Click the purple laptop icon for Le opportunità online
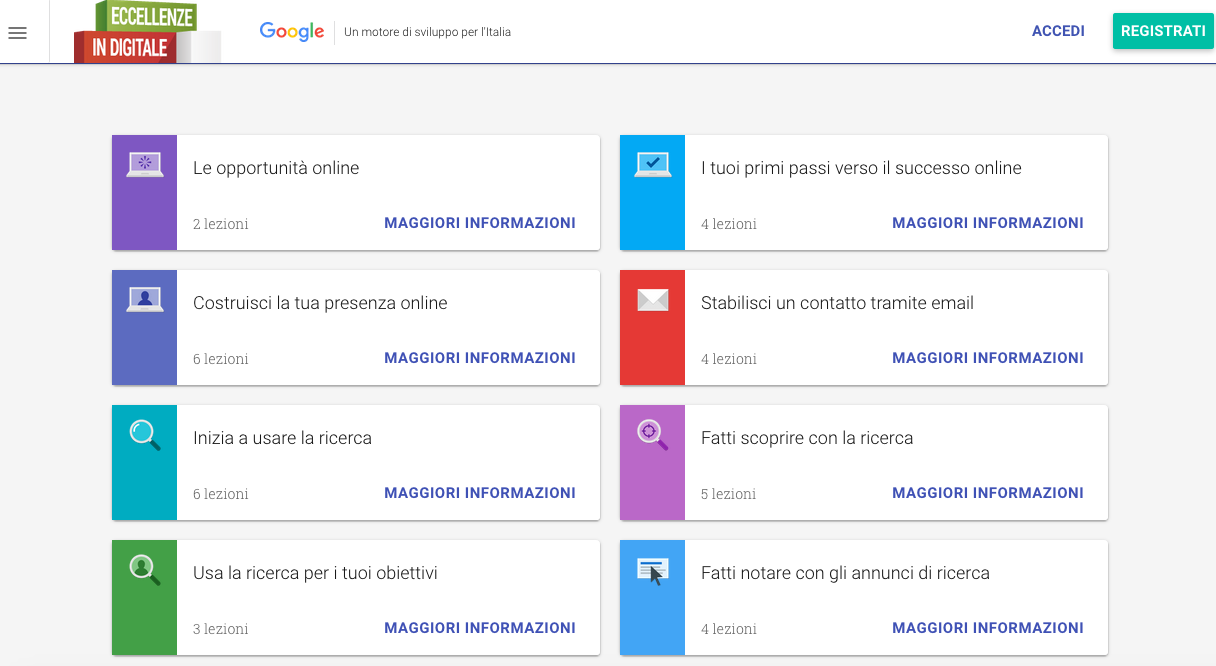The image size is (1216, 666). coord(145,165)
